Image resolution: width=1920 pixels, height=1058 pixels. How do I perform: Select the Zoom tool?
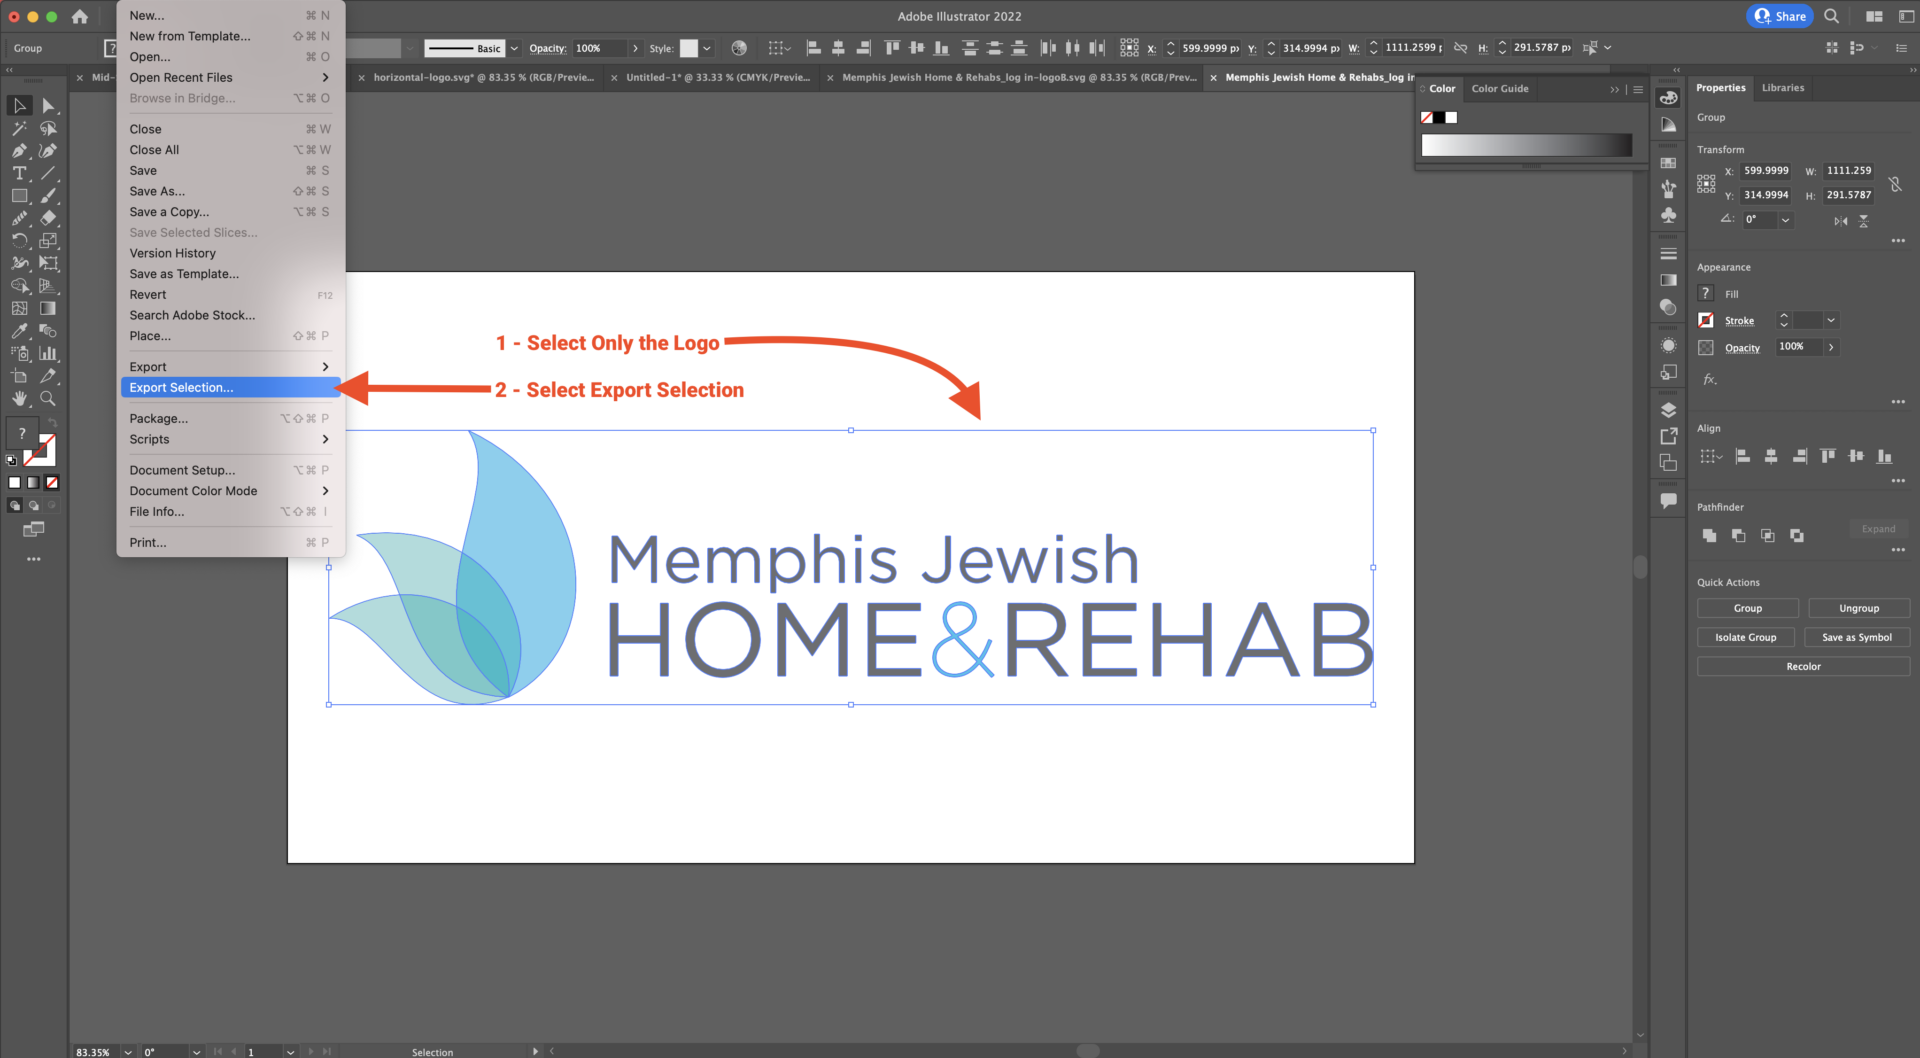(48, 399)
